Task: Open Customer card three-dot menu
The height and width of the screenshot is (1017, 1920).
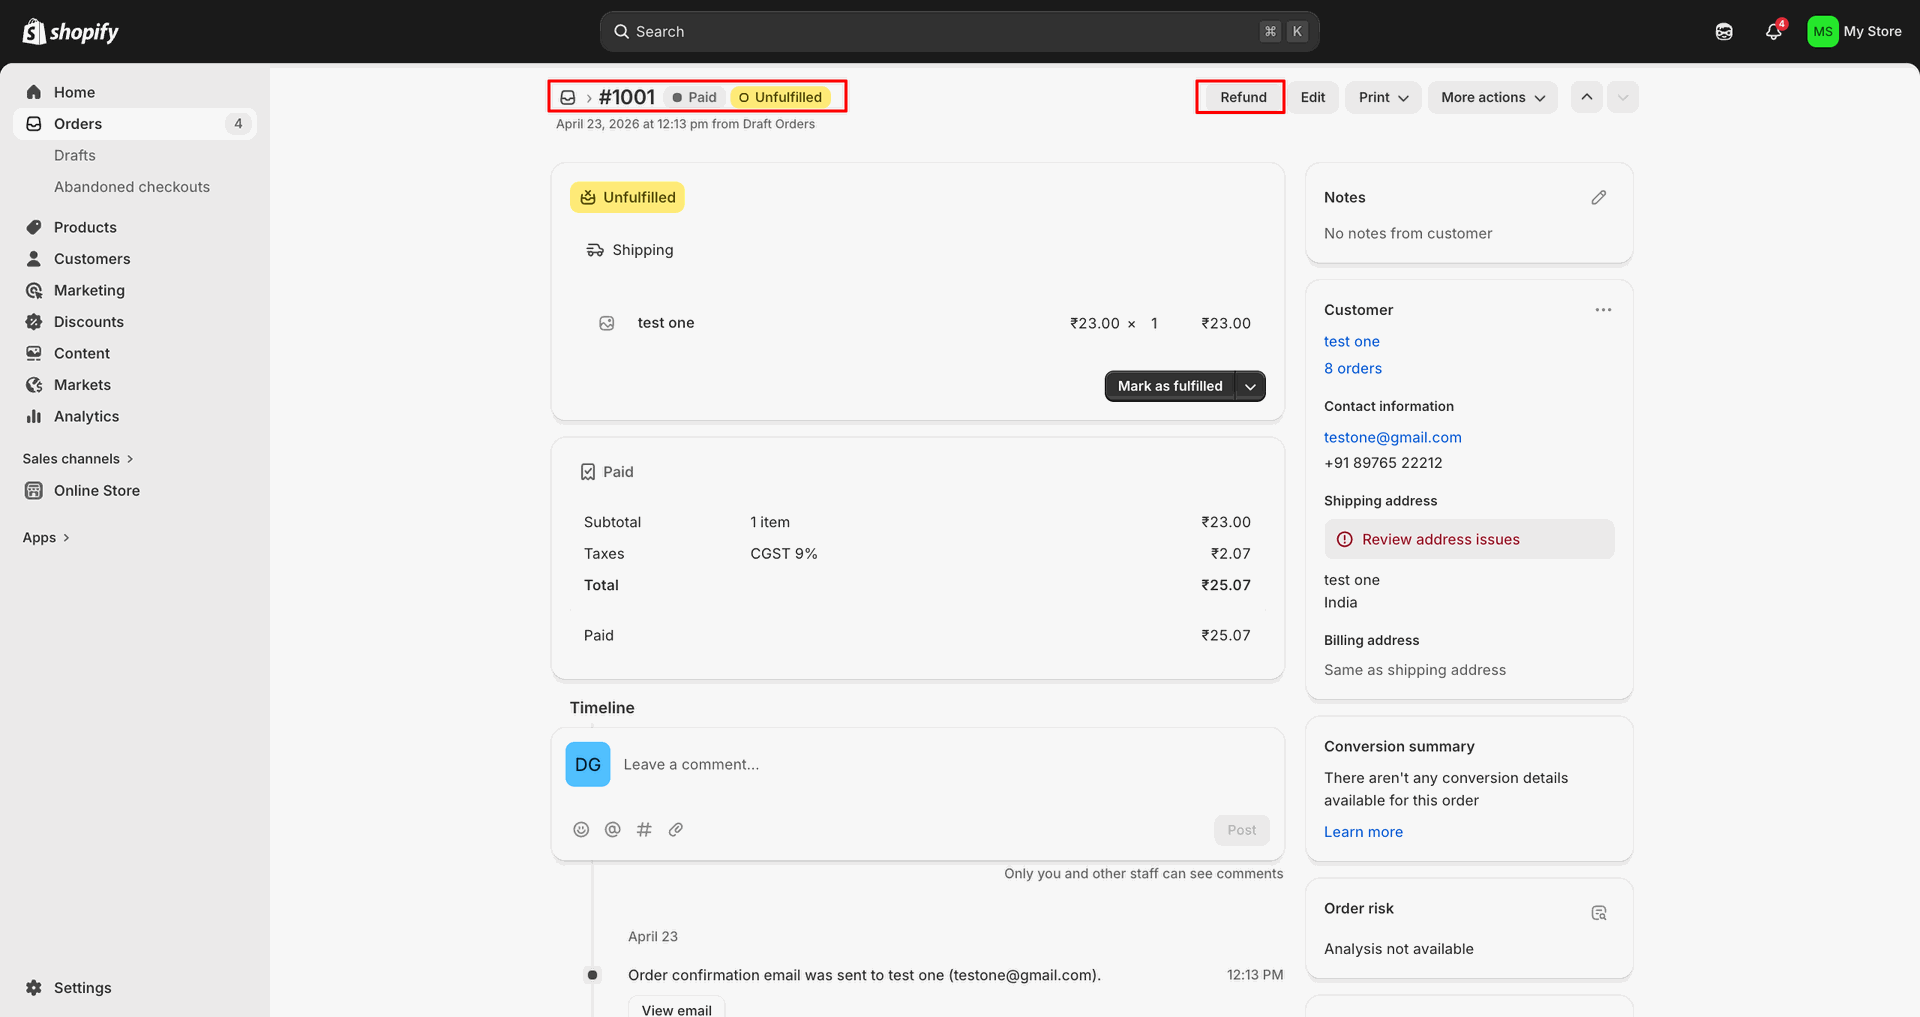Action: click(1603, 310)
